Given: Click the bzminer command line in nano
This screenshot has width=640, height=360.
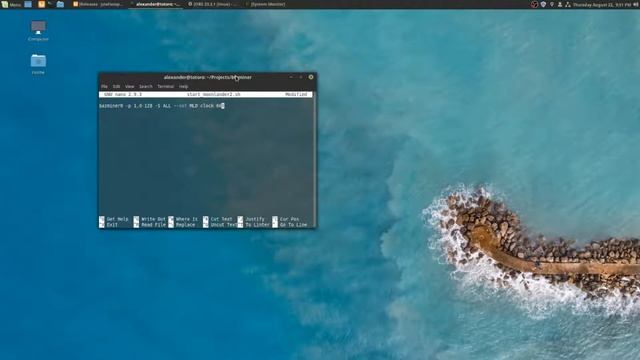Looking at the screenshot, I should 162,106.
